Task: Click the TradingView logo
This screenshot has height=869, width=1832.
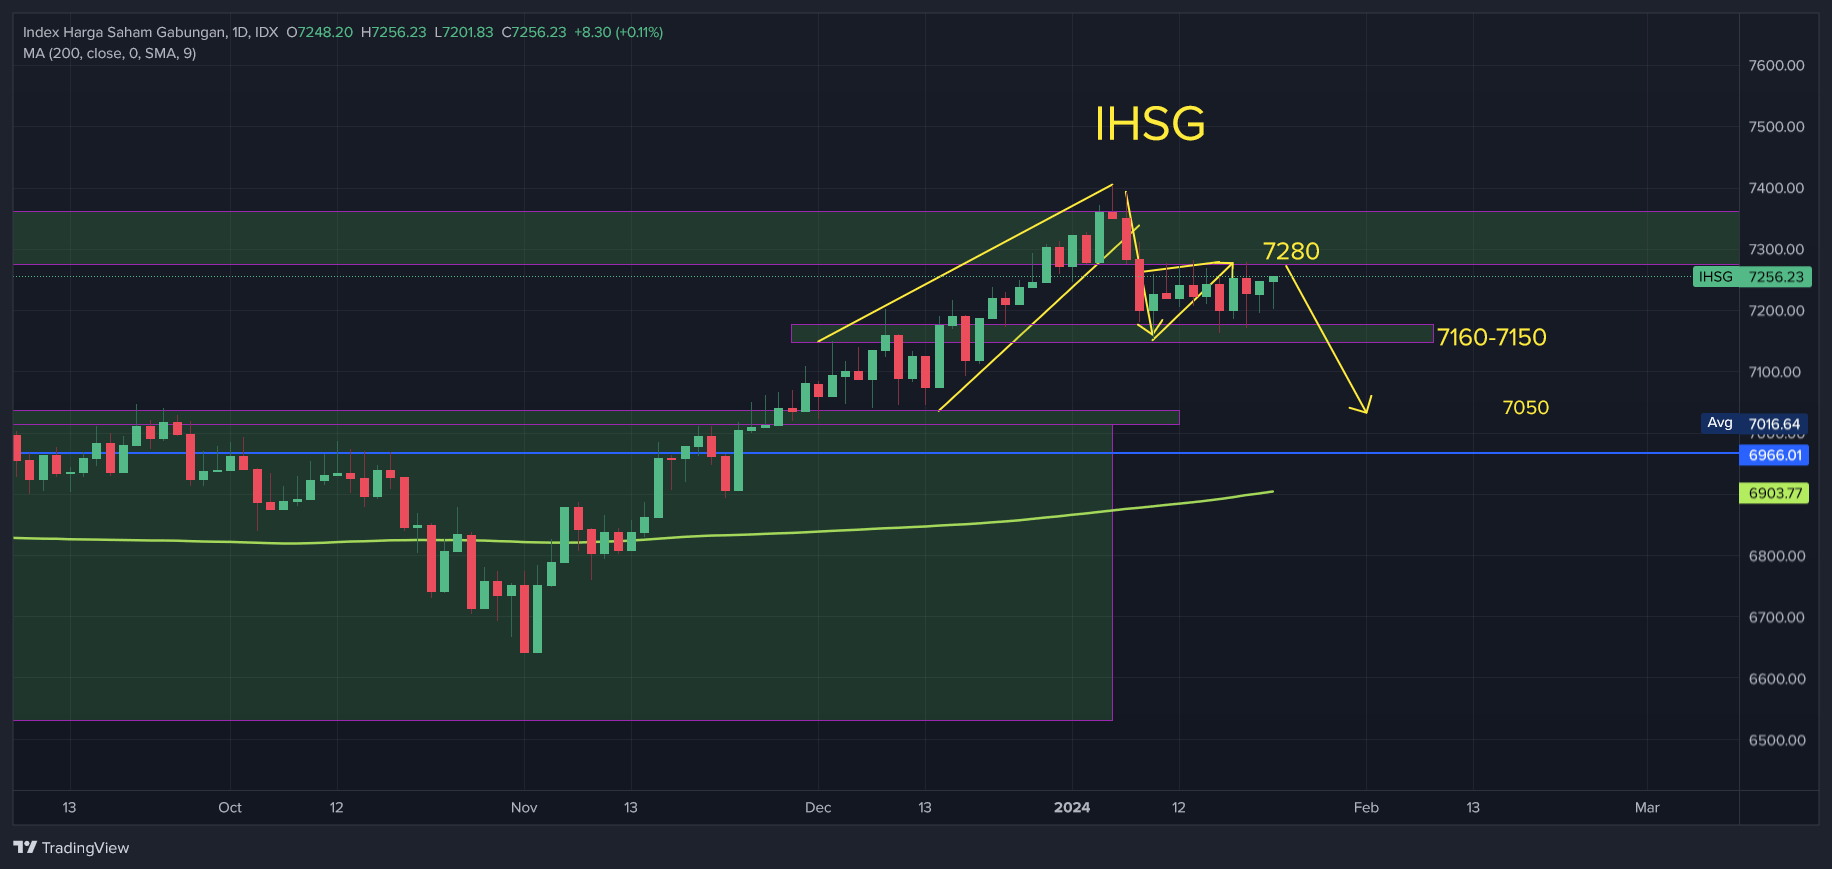Action: click(71, 848)
